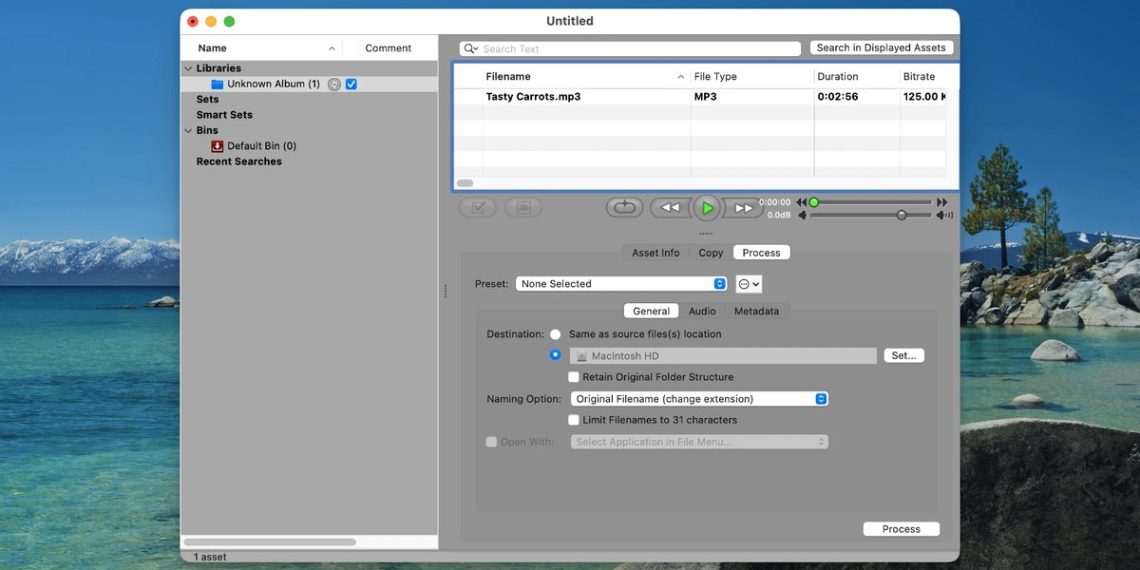Click the rewind playback button
Image resolution: width=1140 pixels, height=570 pixels.
tap(669, 208)
